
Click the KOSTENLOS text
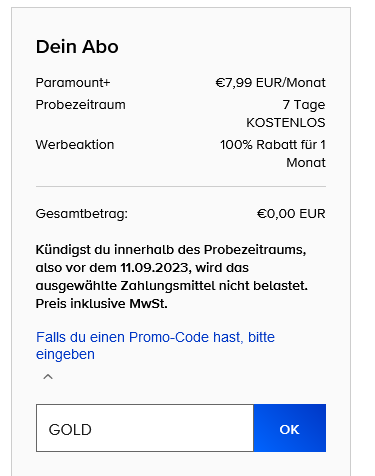pyautogui.click(x=286, y=123)
